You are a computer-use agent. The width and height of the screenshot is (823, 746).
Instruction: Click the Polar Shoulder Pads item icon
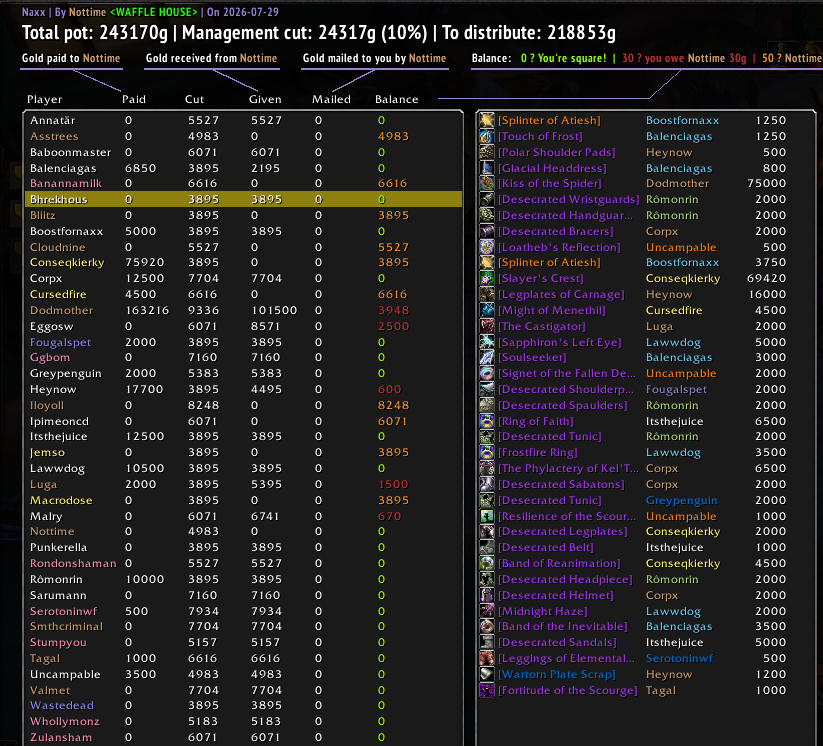[487, 152]
